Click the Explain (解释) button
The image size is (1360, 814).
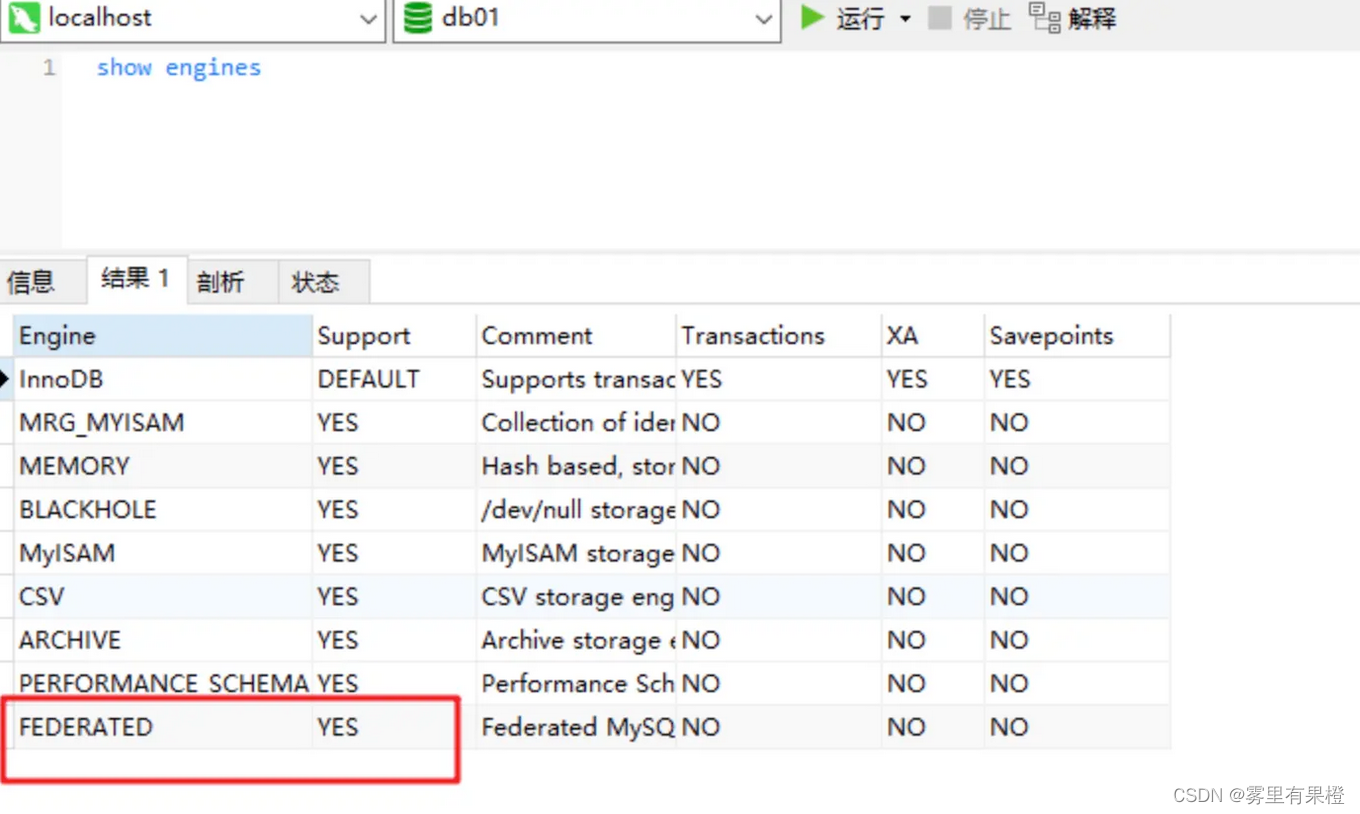coord(1072,18)
